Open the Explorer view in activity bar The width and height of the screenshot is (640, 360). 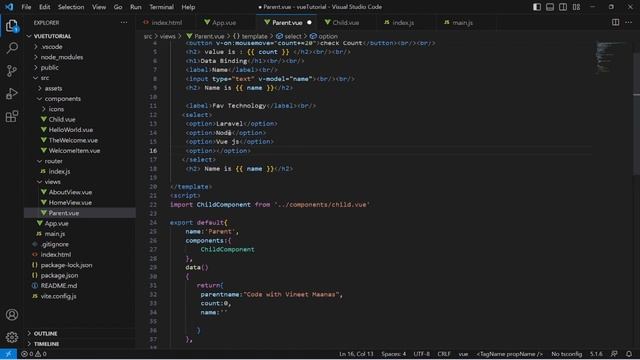(12, 26)
